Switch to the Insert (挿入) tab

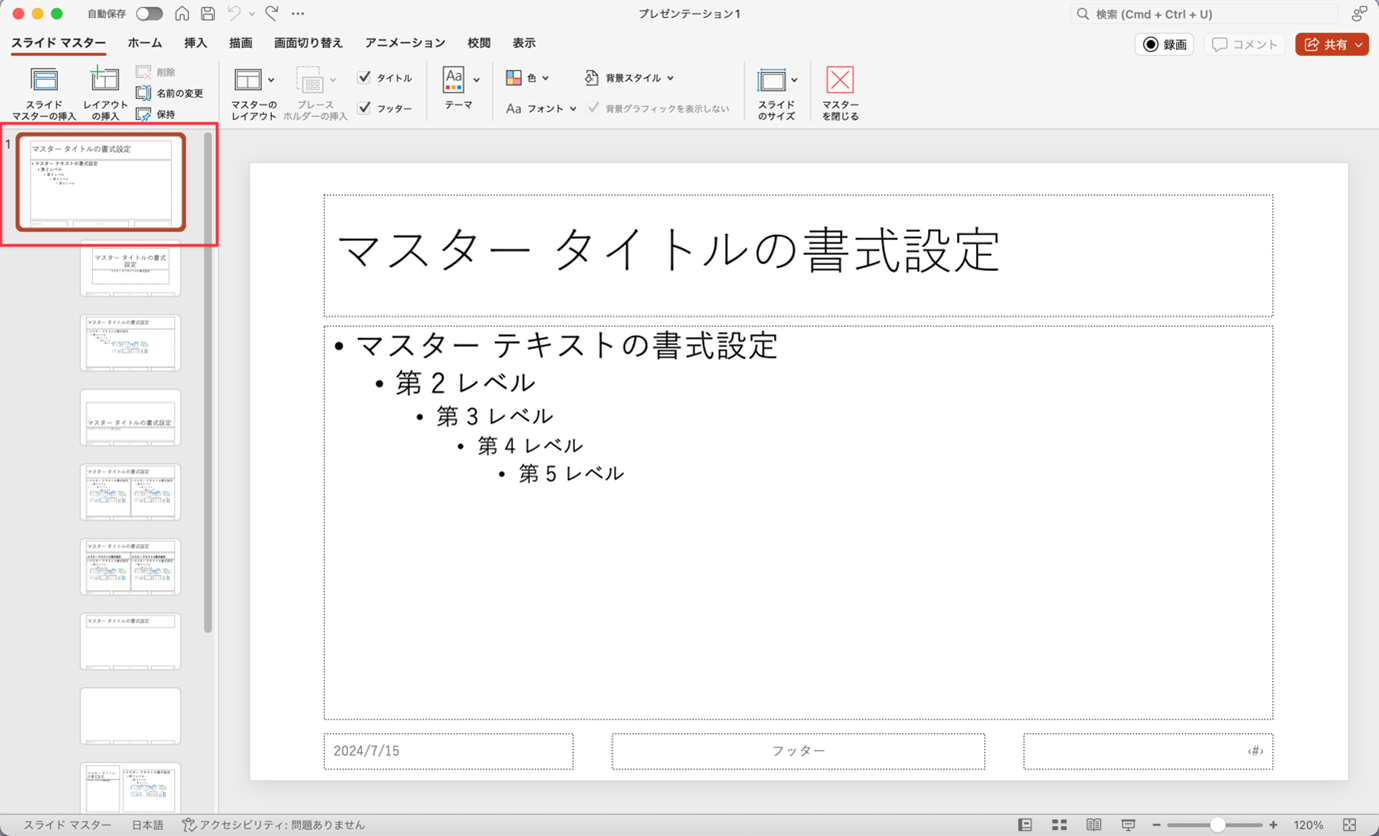[x=196, y=43]
